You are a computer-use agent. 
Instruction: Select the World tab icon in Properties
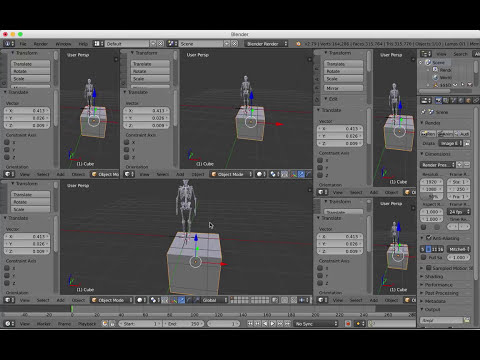click(x=461, y=100)
